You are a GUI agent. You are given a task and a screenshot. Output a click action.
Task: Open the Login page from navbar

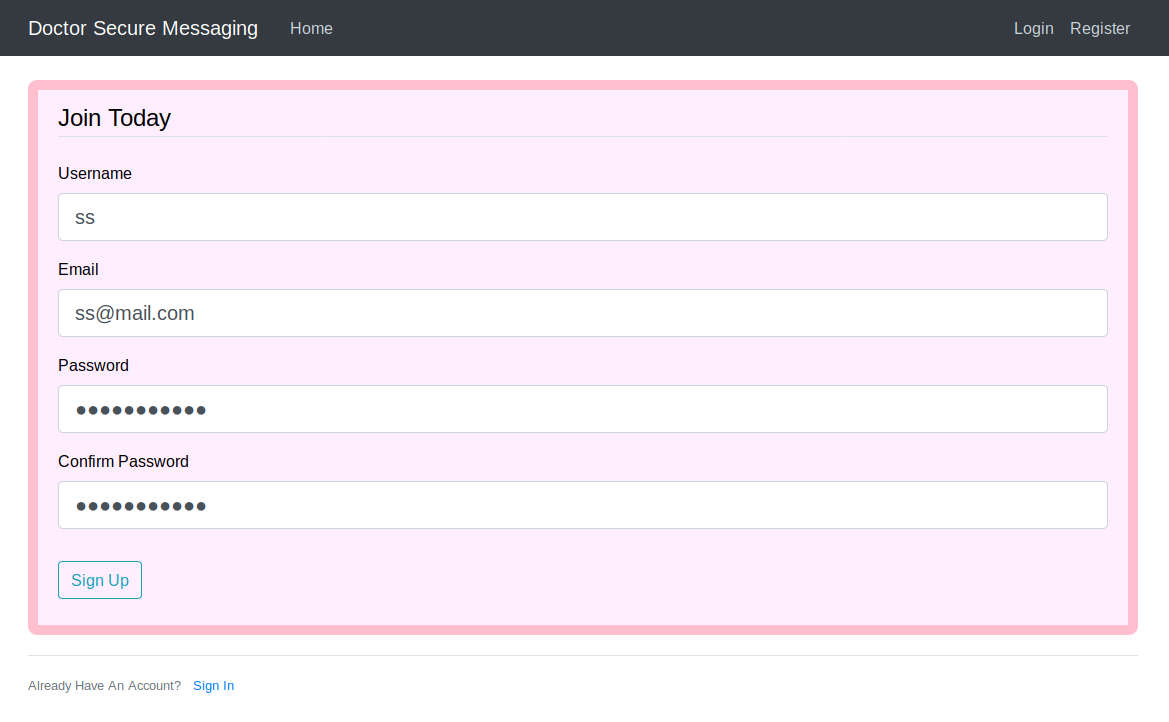pyautogui.click(x=1033, y=28)
